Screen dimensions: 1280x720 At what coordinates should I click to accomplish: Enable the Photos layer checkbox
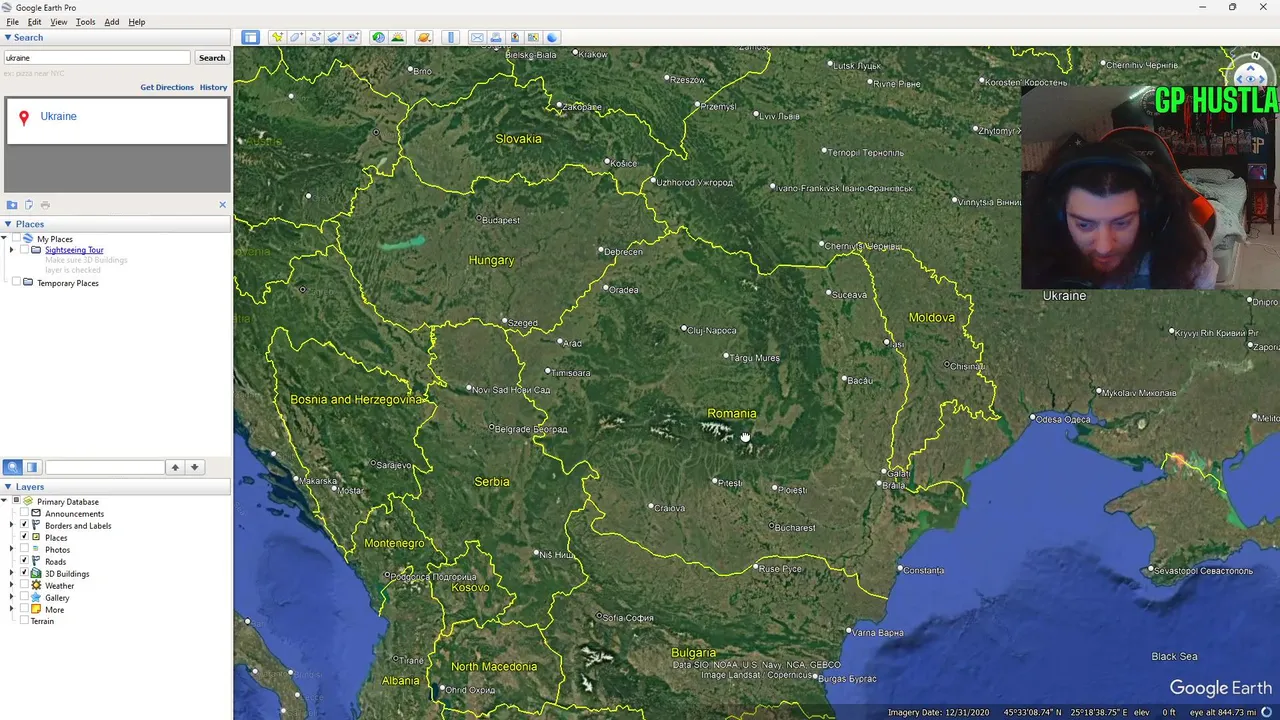(x=24, y=549)
